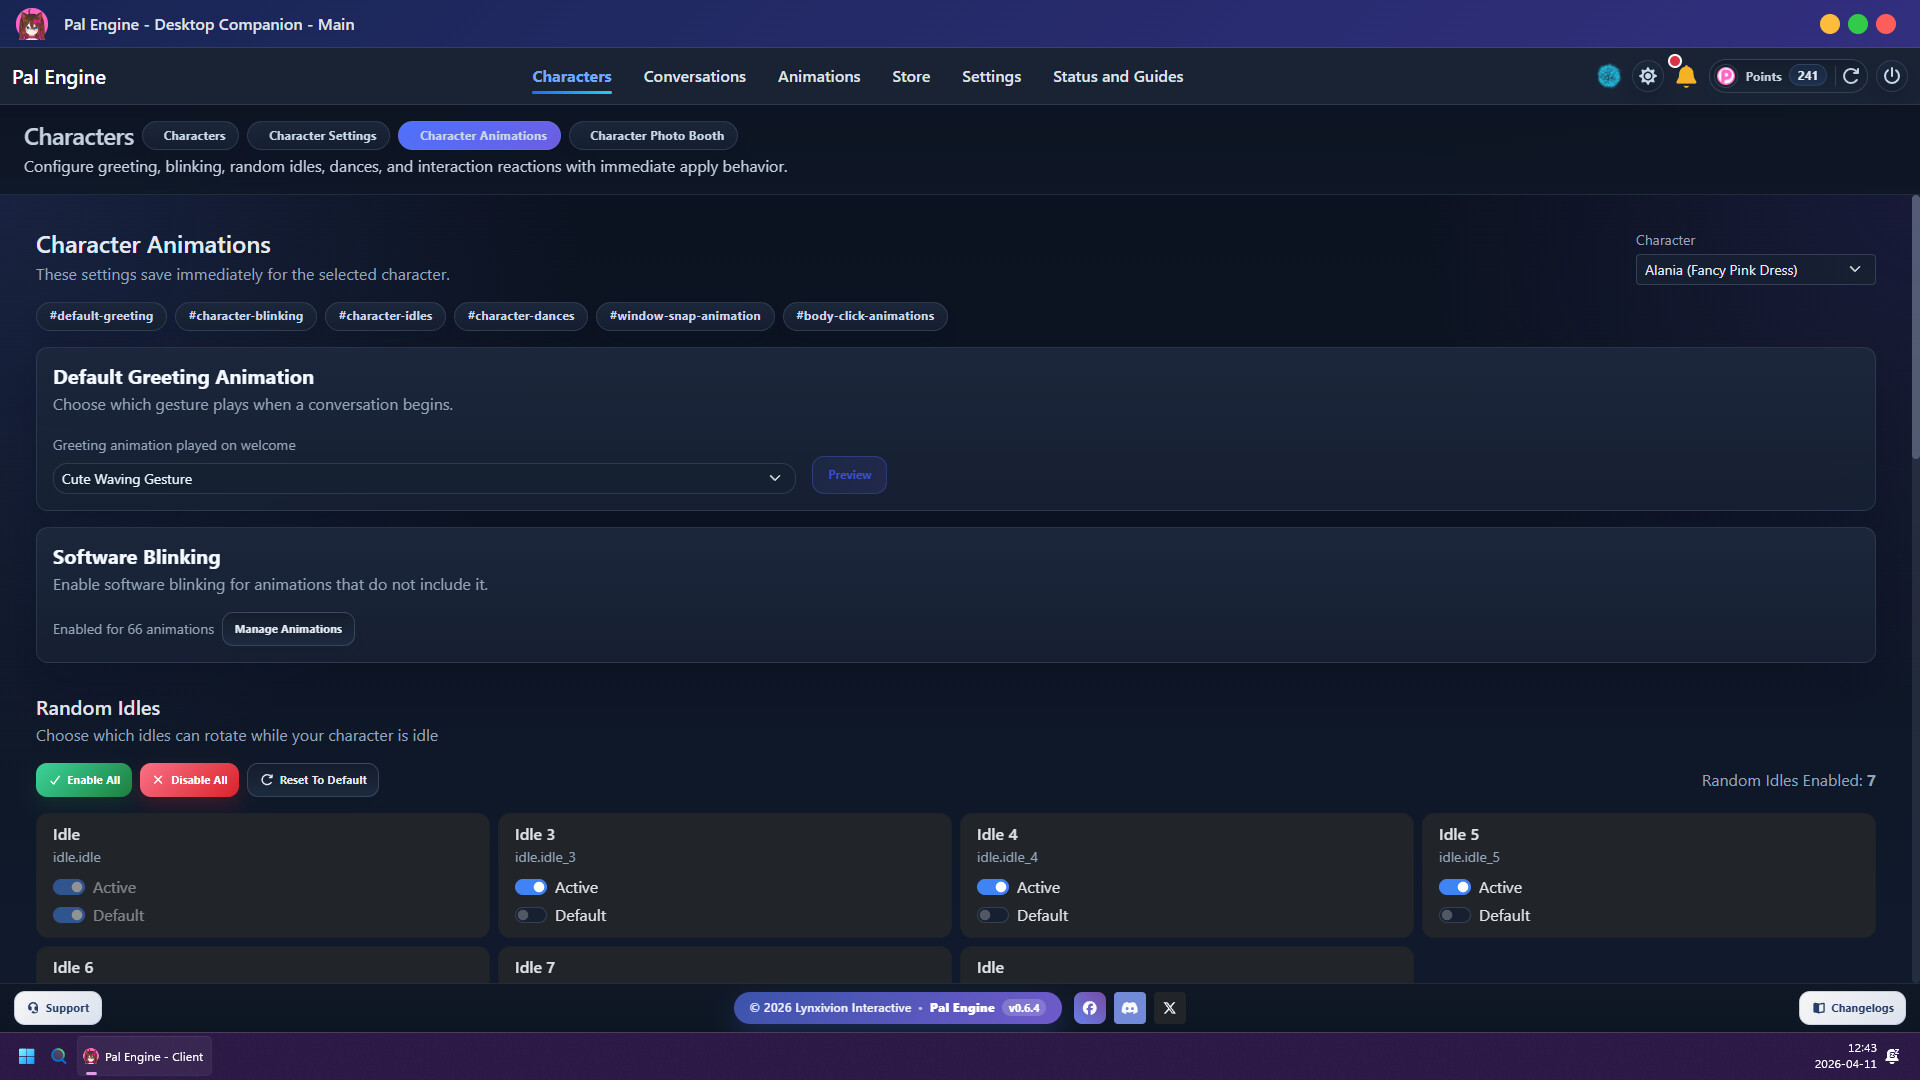Open the X social link icon
1920x1080 pixels.
[1170, 1008]
